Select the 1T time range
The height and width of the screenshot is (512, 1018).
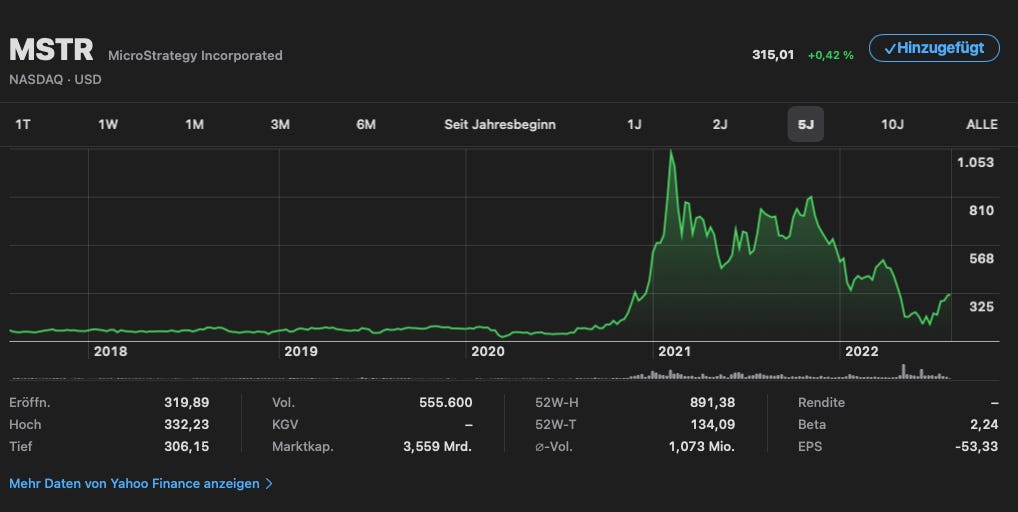point(23,124)
